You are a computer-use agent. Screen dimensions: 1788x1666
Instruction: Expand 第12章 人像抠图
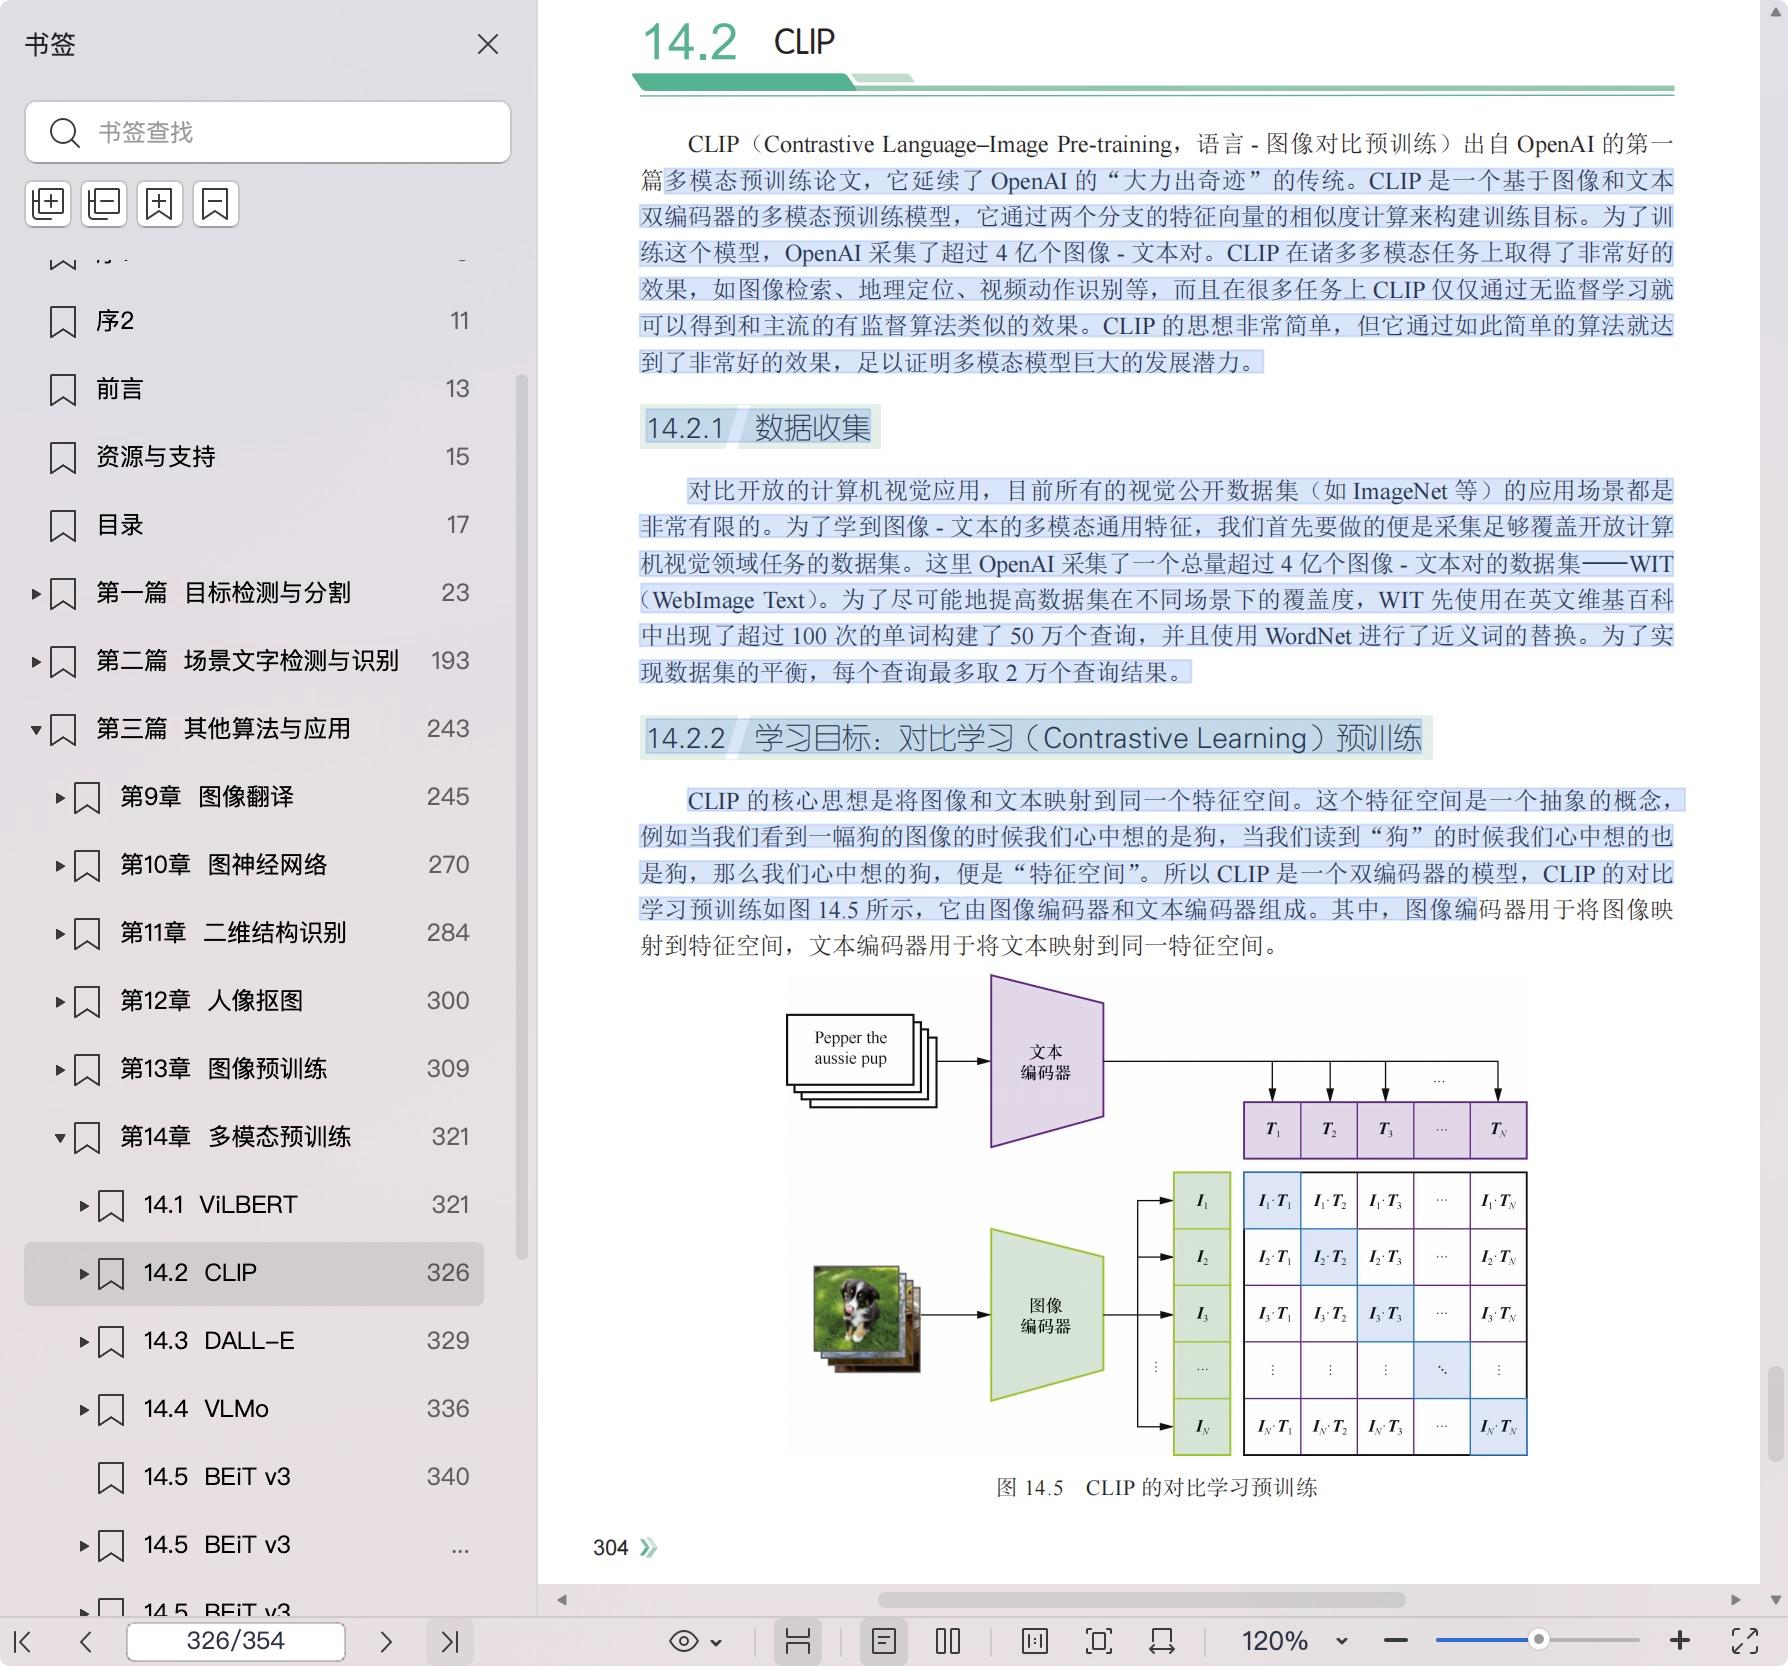[60, 1002]
